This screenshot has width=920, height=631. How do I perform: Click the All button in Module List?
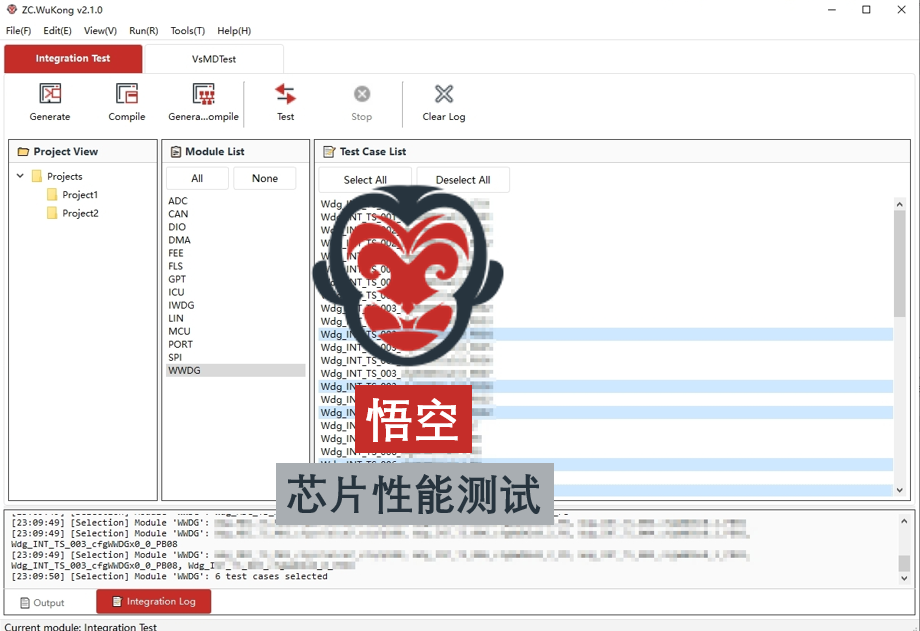pos(197,179)
